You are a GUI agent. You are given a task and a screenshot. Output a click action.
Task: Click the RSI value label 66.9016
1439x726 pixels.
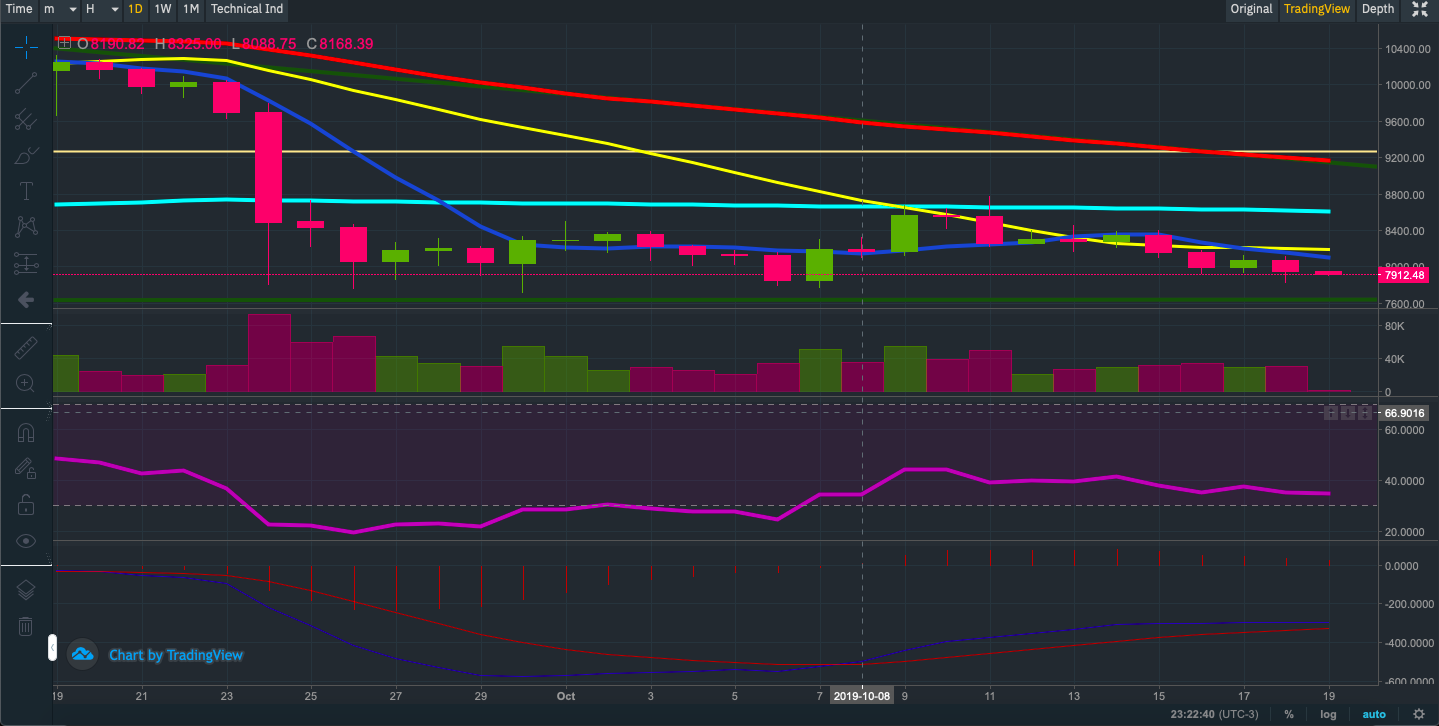[1406, 412]
